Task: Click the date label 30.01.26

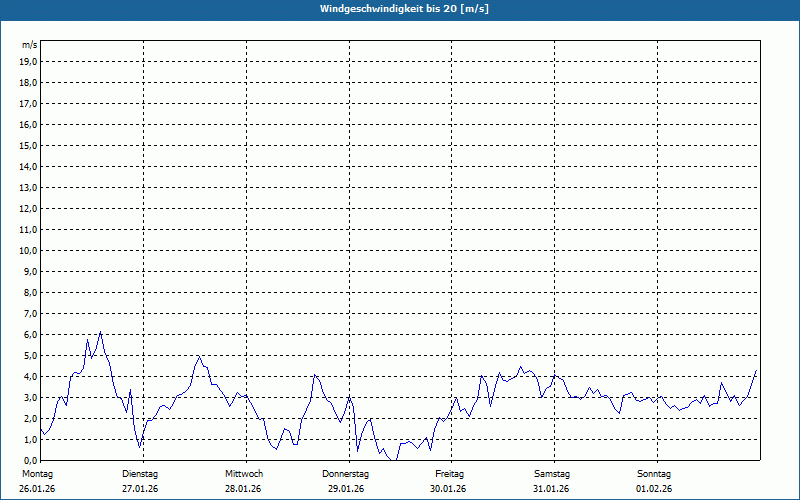Action: pyautogui.click(x=450, y=489)
